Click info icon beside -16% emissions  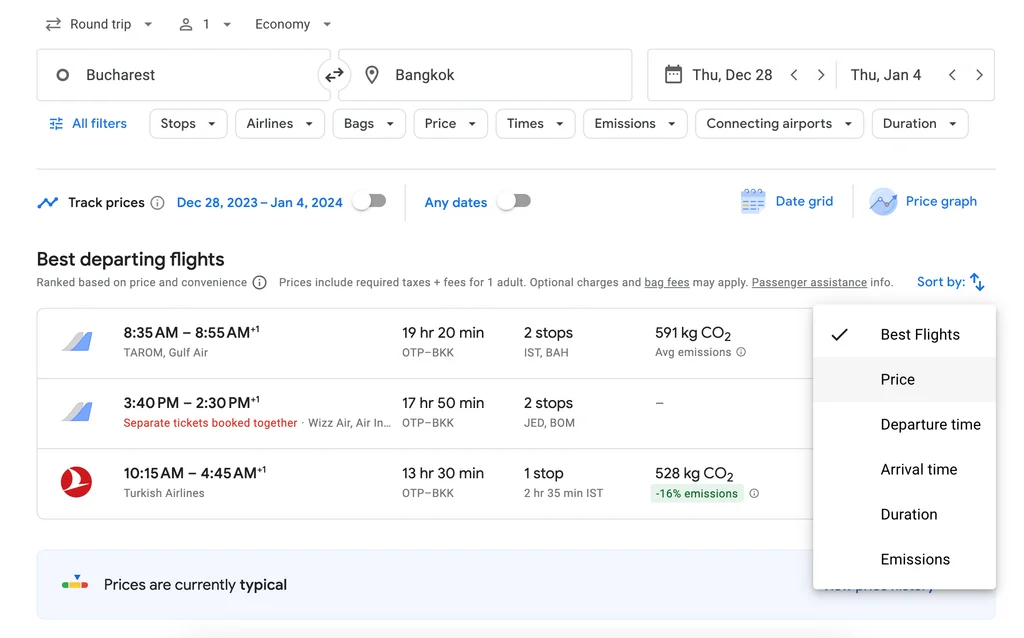pos(754,494)
